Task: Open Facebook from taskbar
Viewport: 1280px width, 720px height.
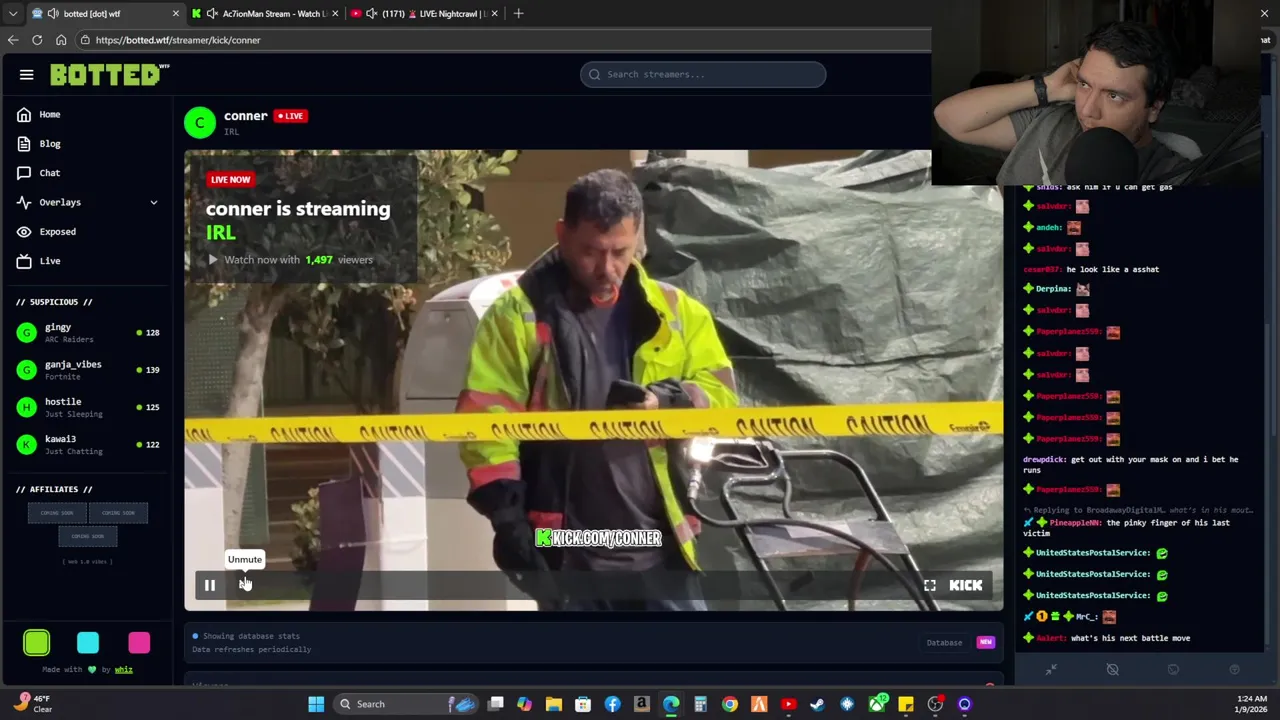Action: pyautogui.click(x=612, y=704)
